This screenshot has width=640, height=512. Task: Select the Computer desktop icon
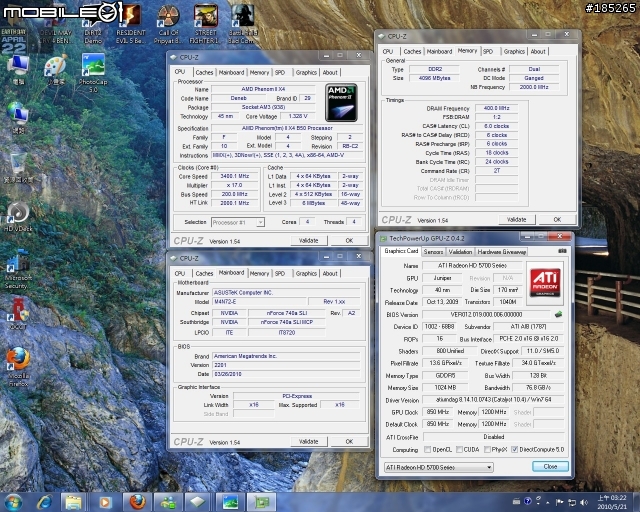pos(18,70)
